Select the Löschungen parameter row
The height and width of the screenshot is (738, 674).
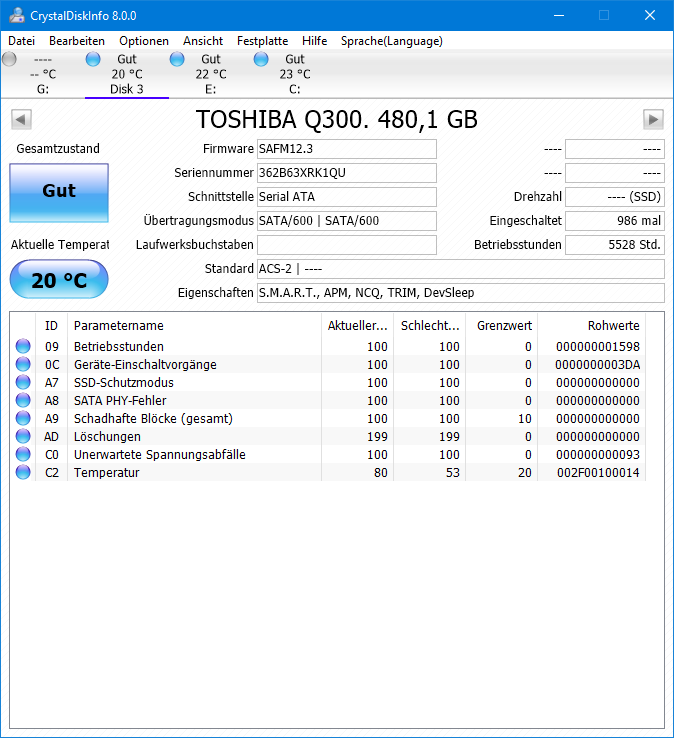[x=328, y=436]
